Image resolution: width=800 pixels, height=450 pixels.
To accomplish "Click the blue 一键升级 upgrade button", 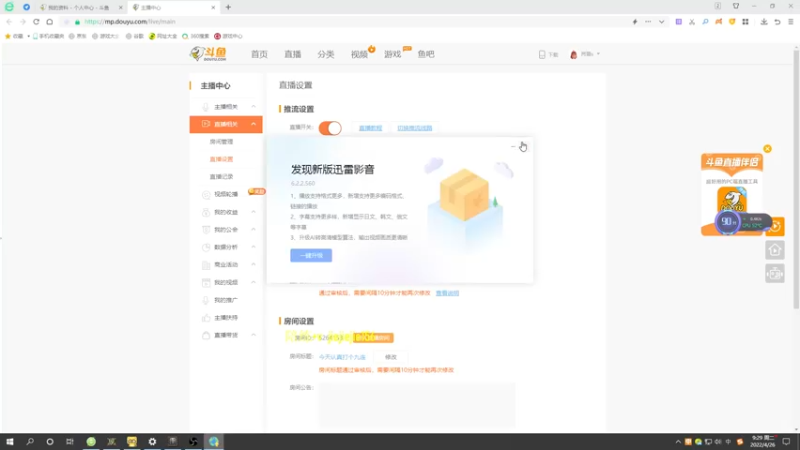I will 311,255.
